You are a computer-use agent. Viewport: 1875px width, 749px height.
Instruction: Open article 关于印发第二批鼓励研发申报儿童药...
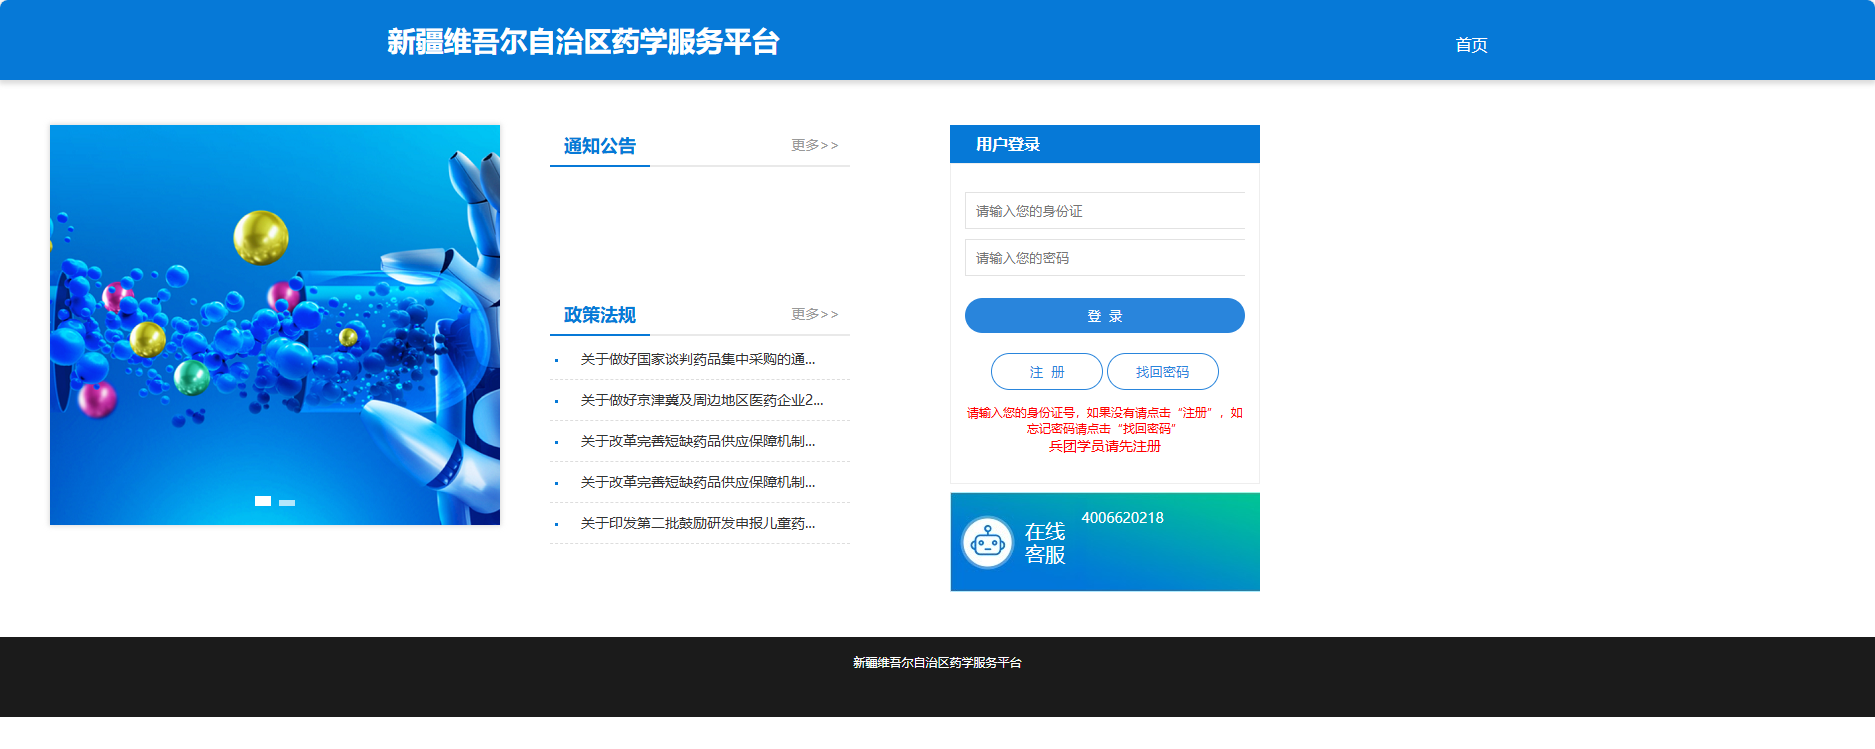click(698, 523)
